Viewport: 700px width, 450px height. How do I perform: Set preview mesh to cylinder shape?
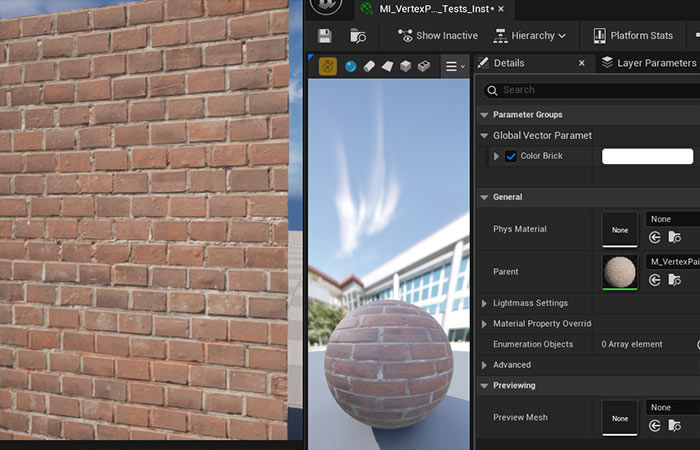pos(369,66)
